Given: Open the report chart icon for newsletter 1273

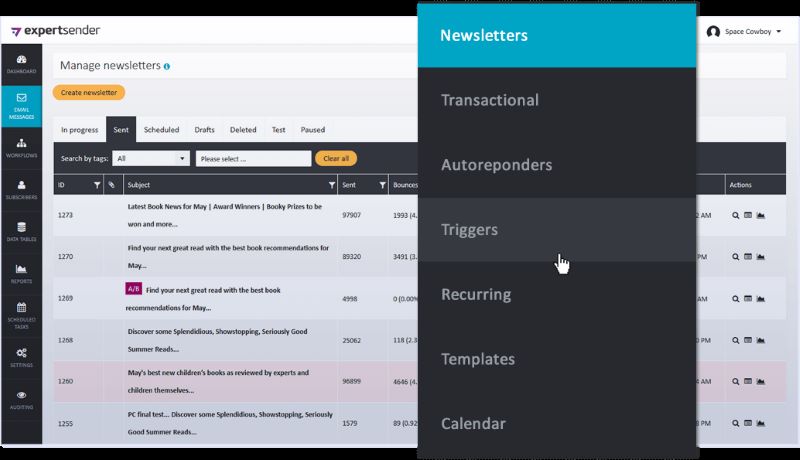Looking at the screenshot, I should (x=760, y=215).
